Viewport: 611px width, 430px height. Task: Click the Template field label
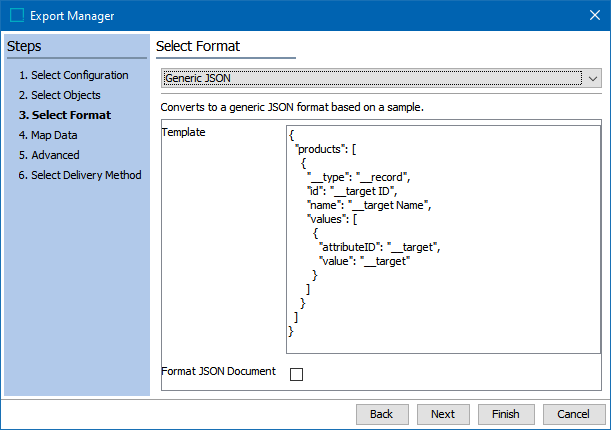(183, 132)
